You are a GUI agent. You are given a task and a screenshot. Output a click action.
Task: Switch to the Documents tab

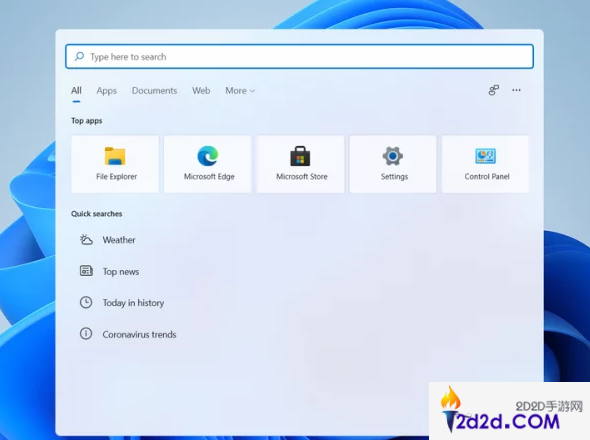click(154, 91)
